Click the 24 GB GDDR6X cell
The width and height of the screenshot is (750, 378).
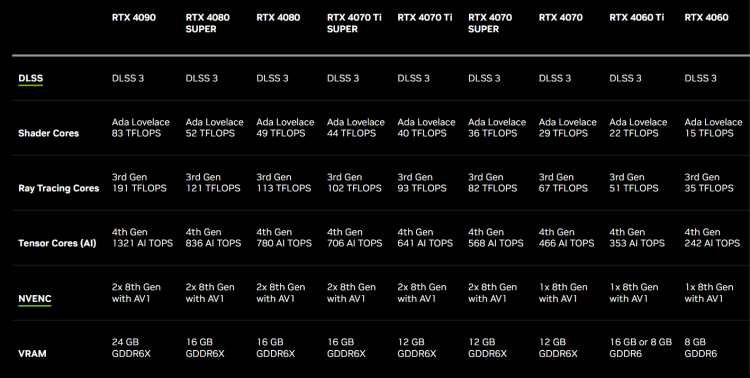131,348
